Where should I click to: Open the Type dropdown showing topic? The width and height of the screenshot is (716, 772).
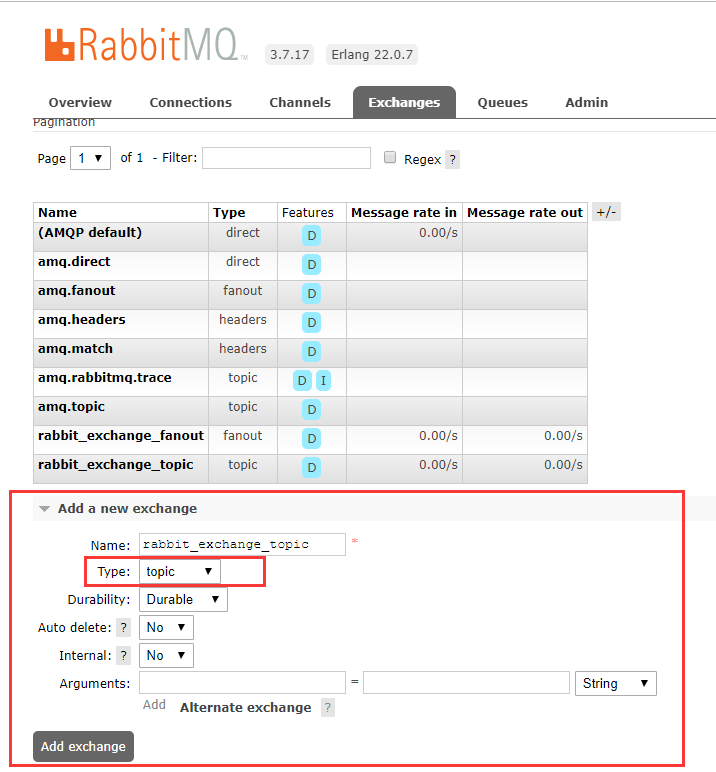click(x=180, y=572)
